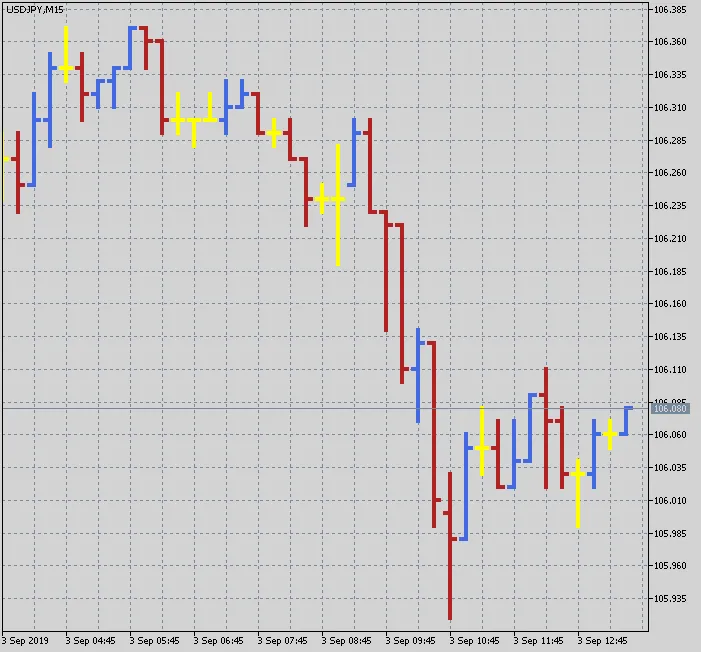Click the 3 Sep 04:45 time label
Screen dimensions: 701x652
(x=91, y=640)
